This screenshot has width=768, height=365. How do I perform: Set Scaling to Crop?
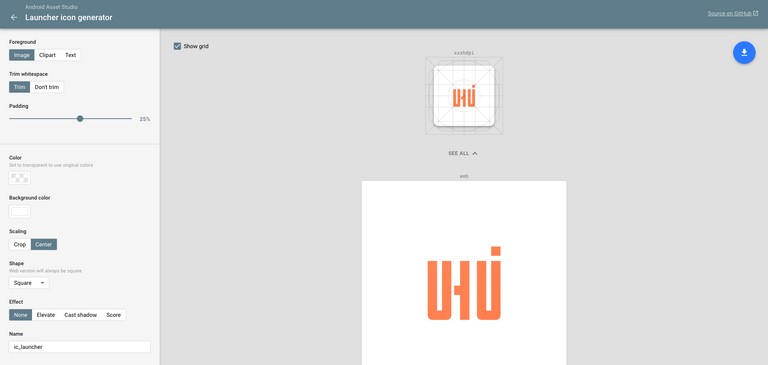tap(20, 244)
